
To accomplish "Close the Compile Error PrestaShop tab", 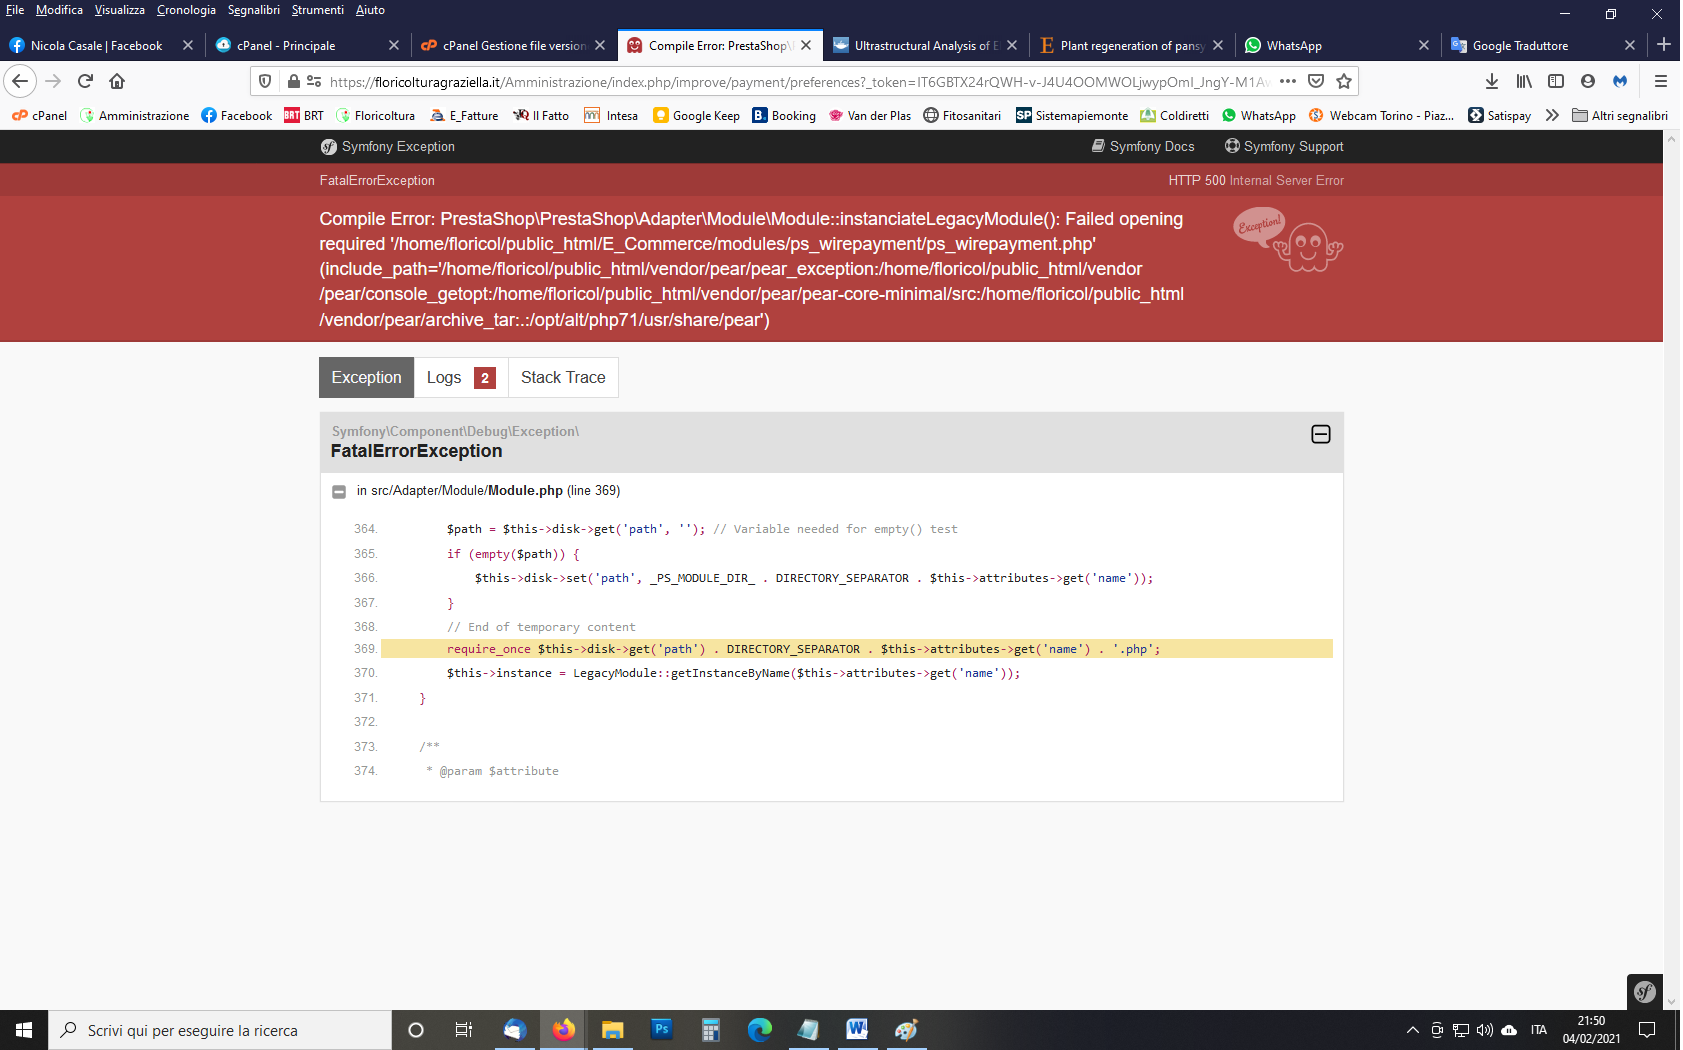I will (806, 45).
